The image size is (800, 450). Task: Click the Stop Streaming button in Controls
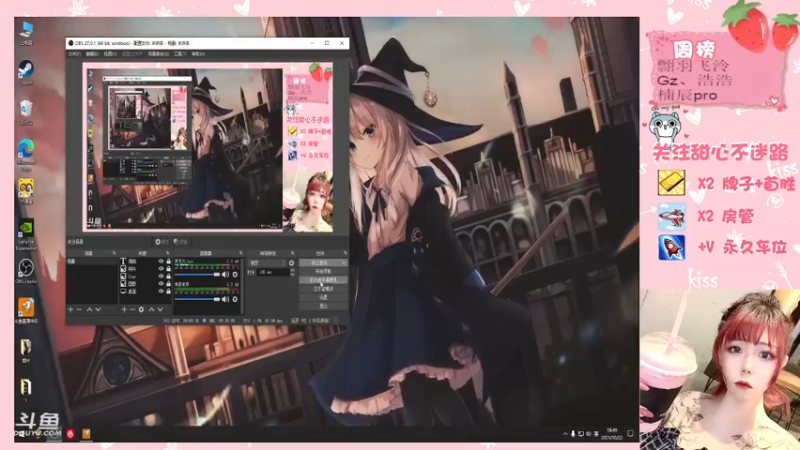pyautogui.click(x=323, y=263)
